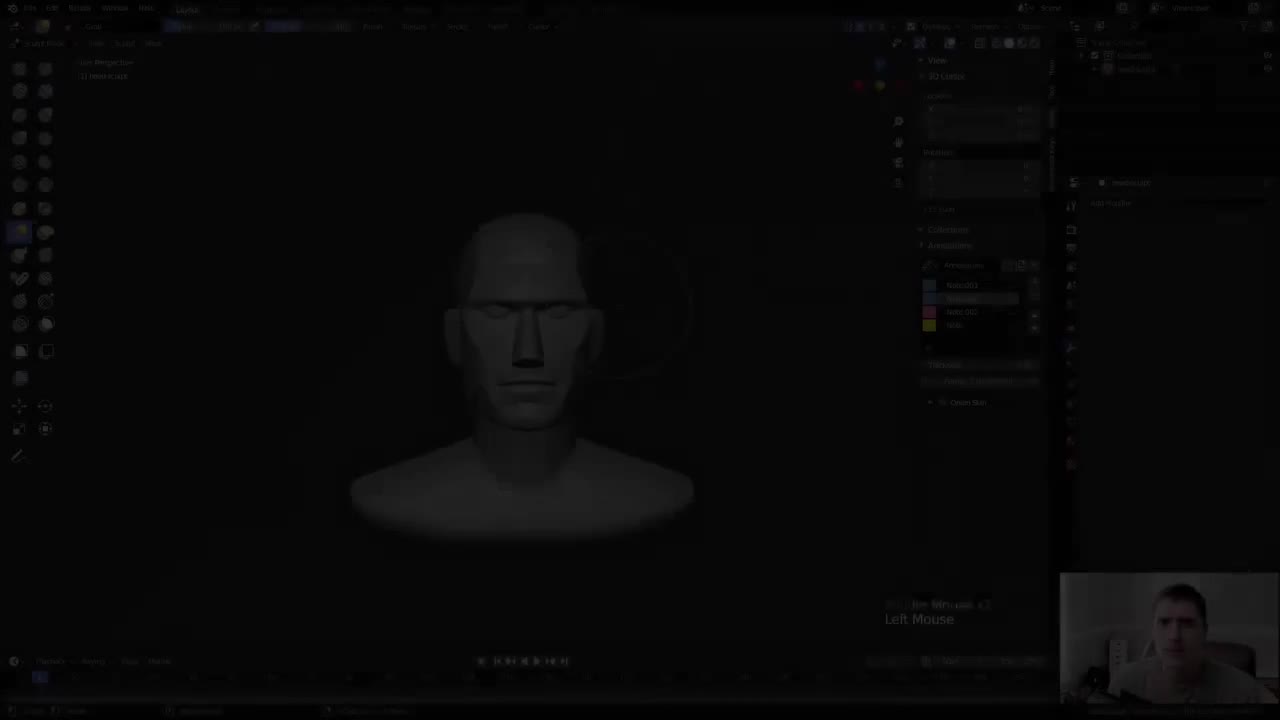Click Note.001 layer color swatch
This screenshot has height=720, width=1280.
929,285
